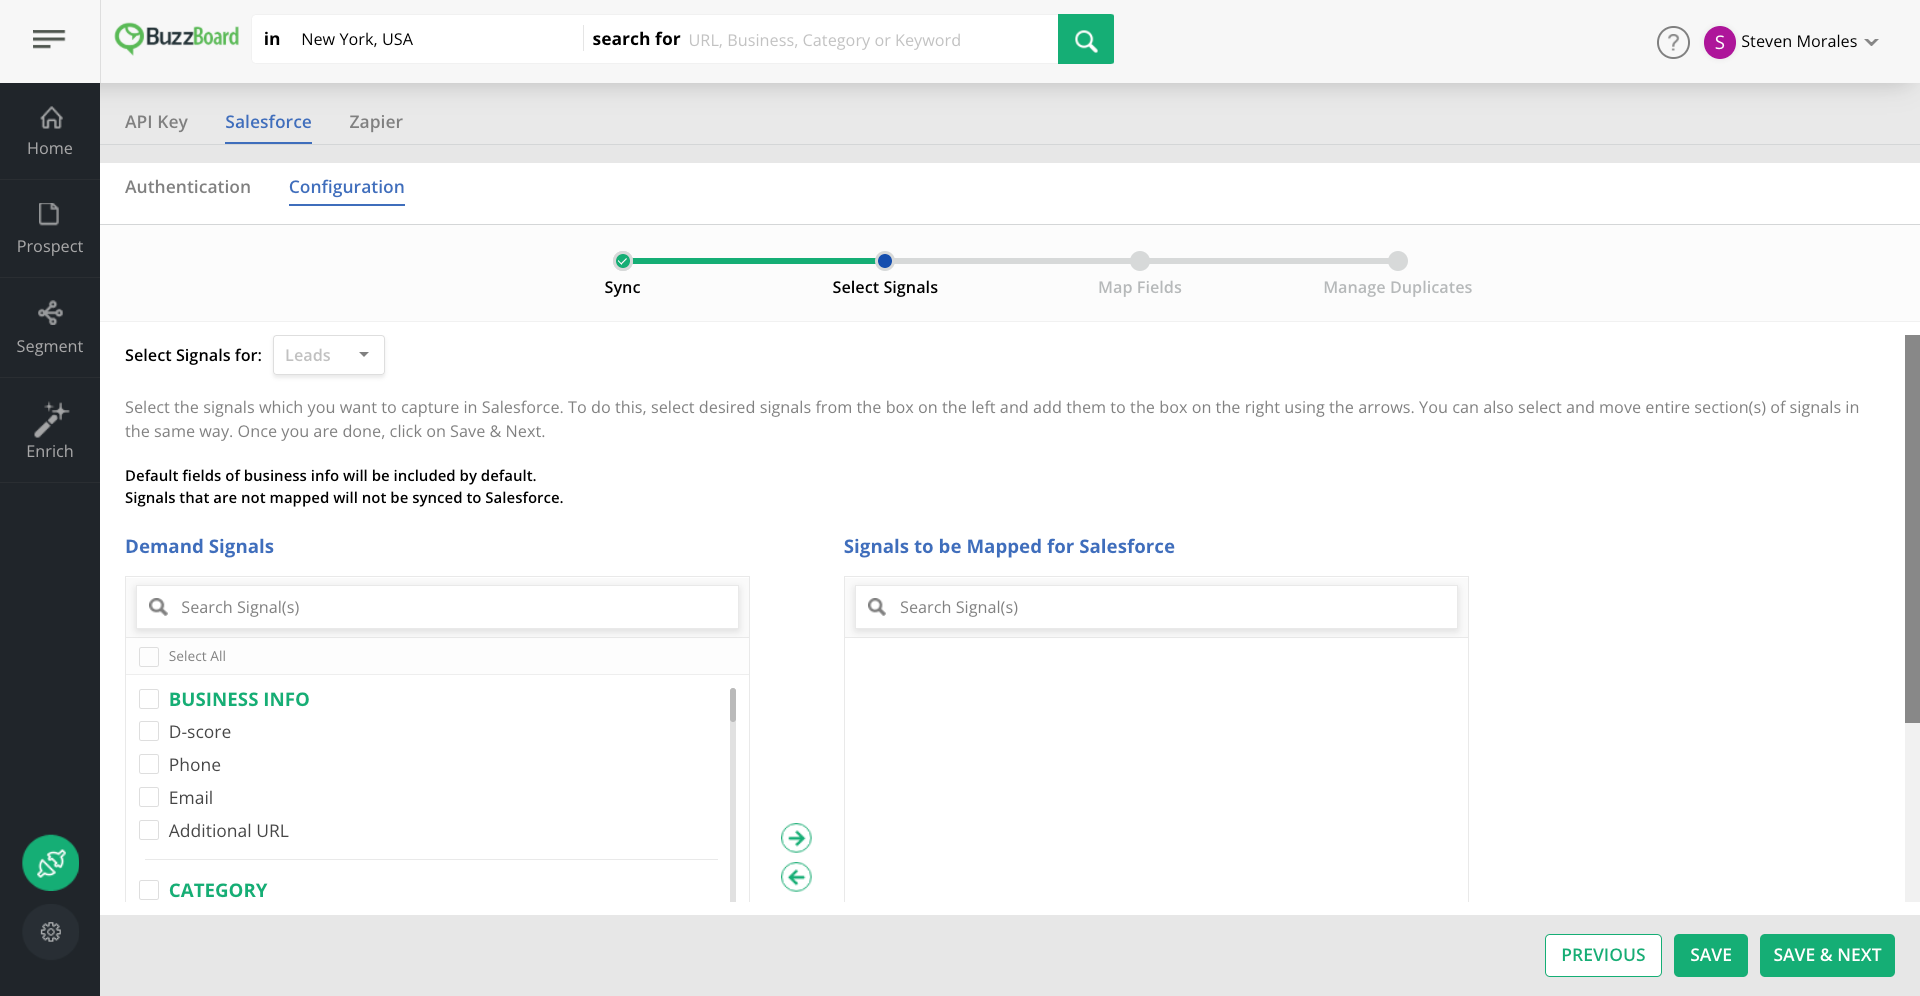Click the Sync step marker
Viewport: 1920px width, 996px height.
(623, 261)
